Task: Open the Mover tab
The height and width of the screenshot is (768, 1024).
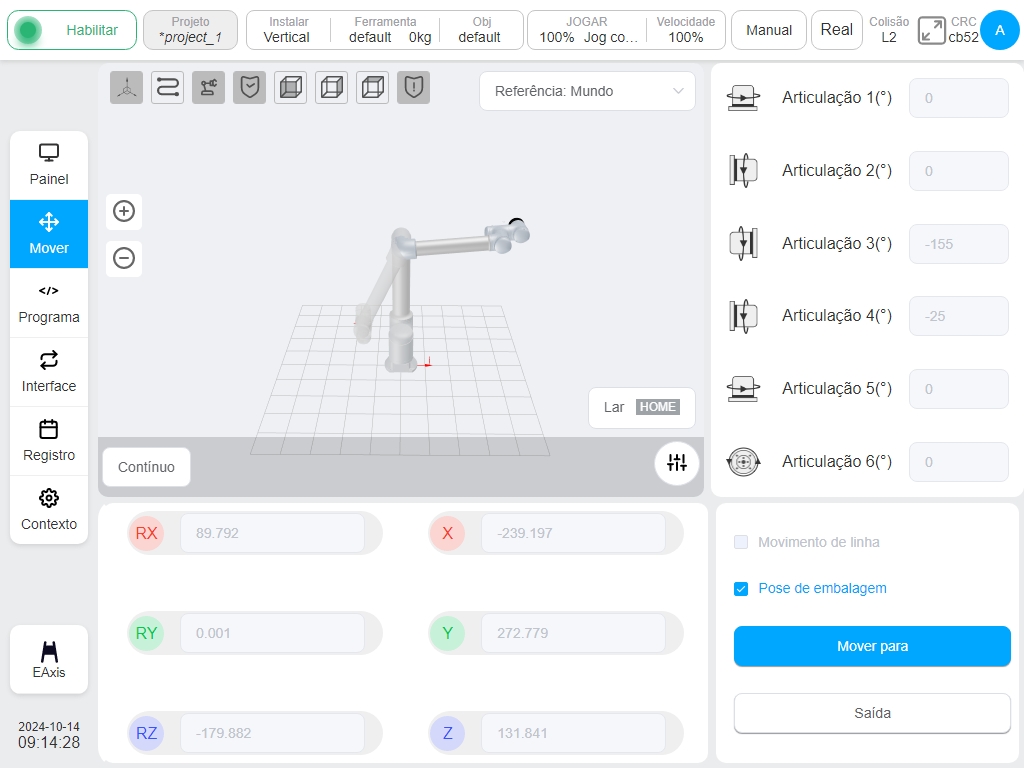Action: click(x=49, y=234)
